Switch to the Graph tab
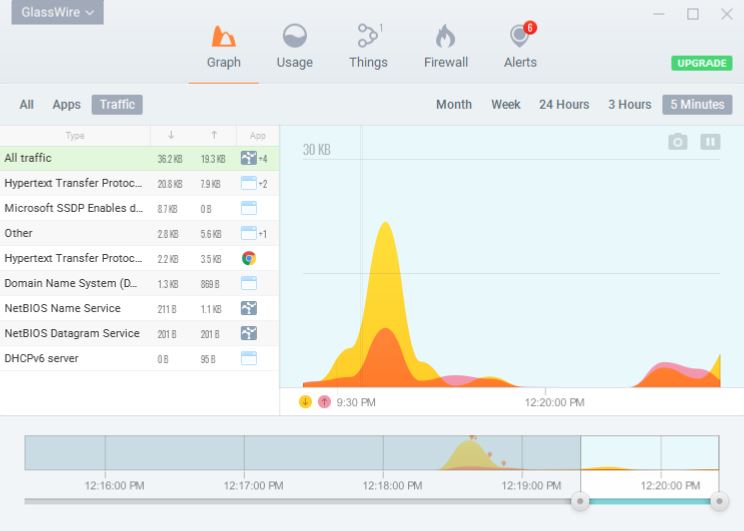Image resolution: width=744 pixels, height=531 pixels. click(223, 47)
